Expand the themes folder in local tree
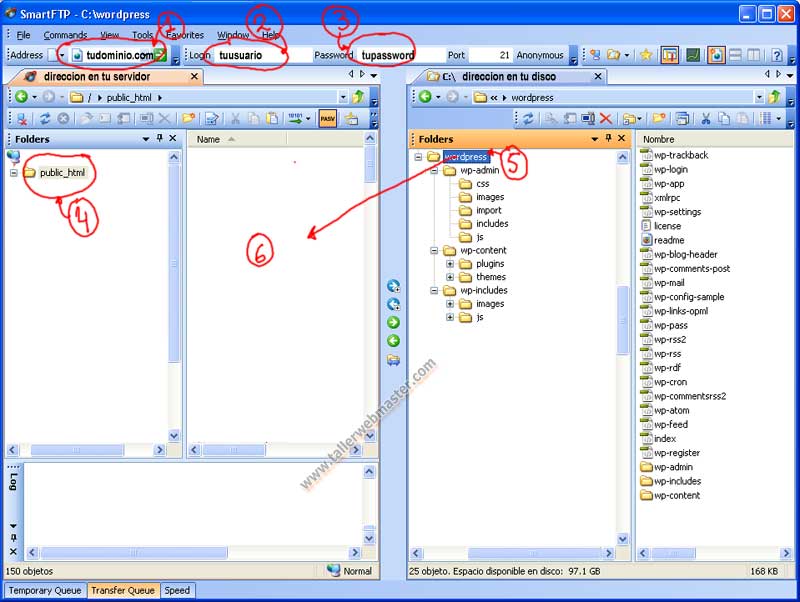 click(450, 277)
